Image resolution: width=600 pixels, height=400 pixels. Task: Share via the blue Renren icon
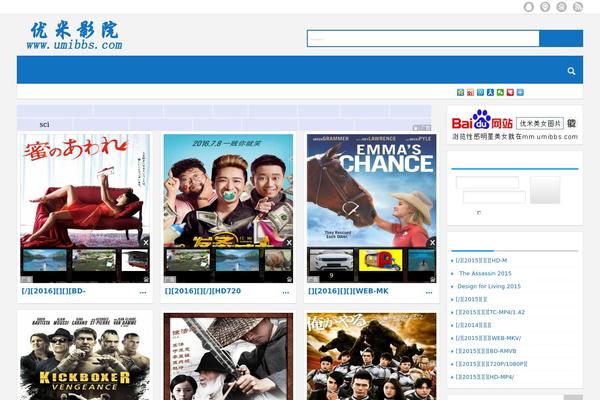pyautogui.click(x=490, y=92)
